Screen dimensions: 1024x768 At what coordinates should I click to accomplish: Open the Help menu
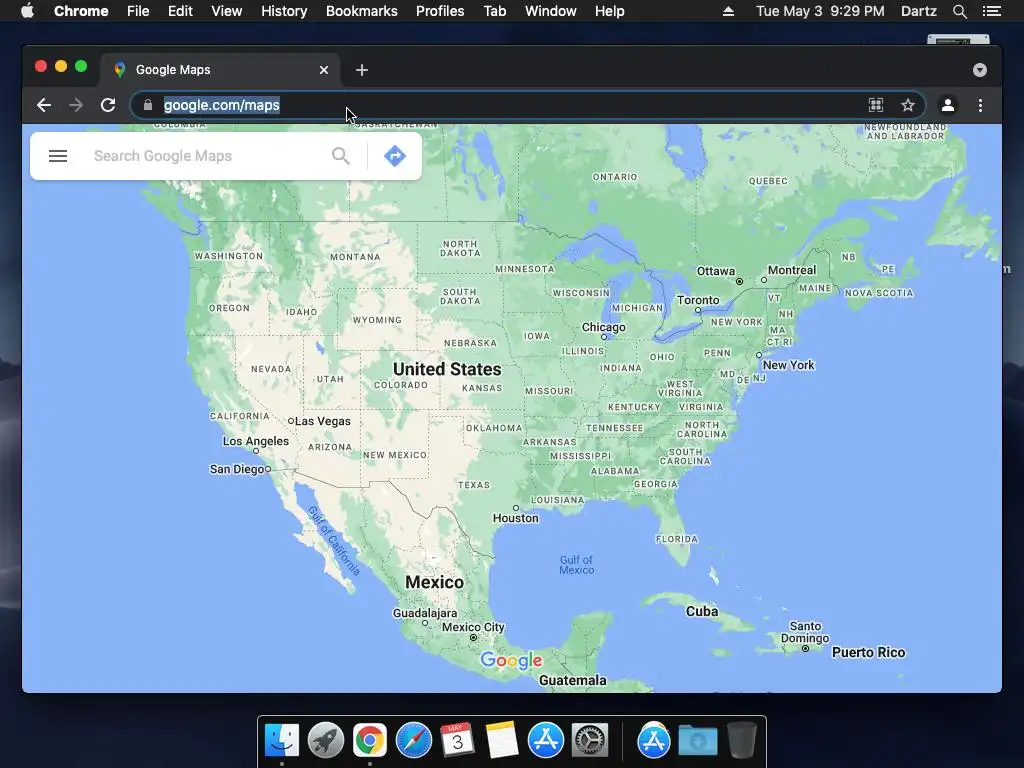click(x=609, y=11)
